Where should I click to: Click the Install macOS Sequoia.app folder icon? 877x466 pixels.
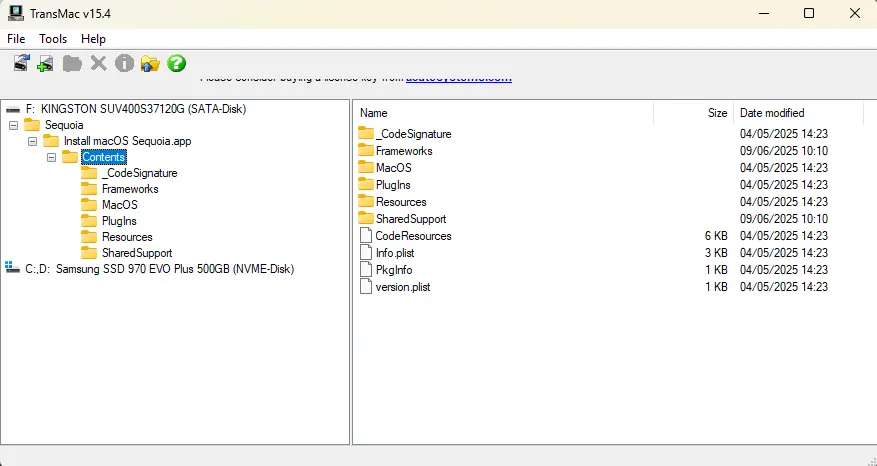click(51, 141)
